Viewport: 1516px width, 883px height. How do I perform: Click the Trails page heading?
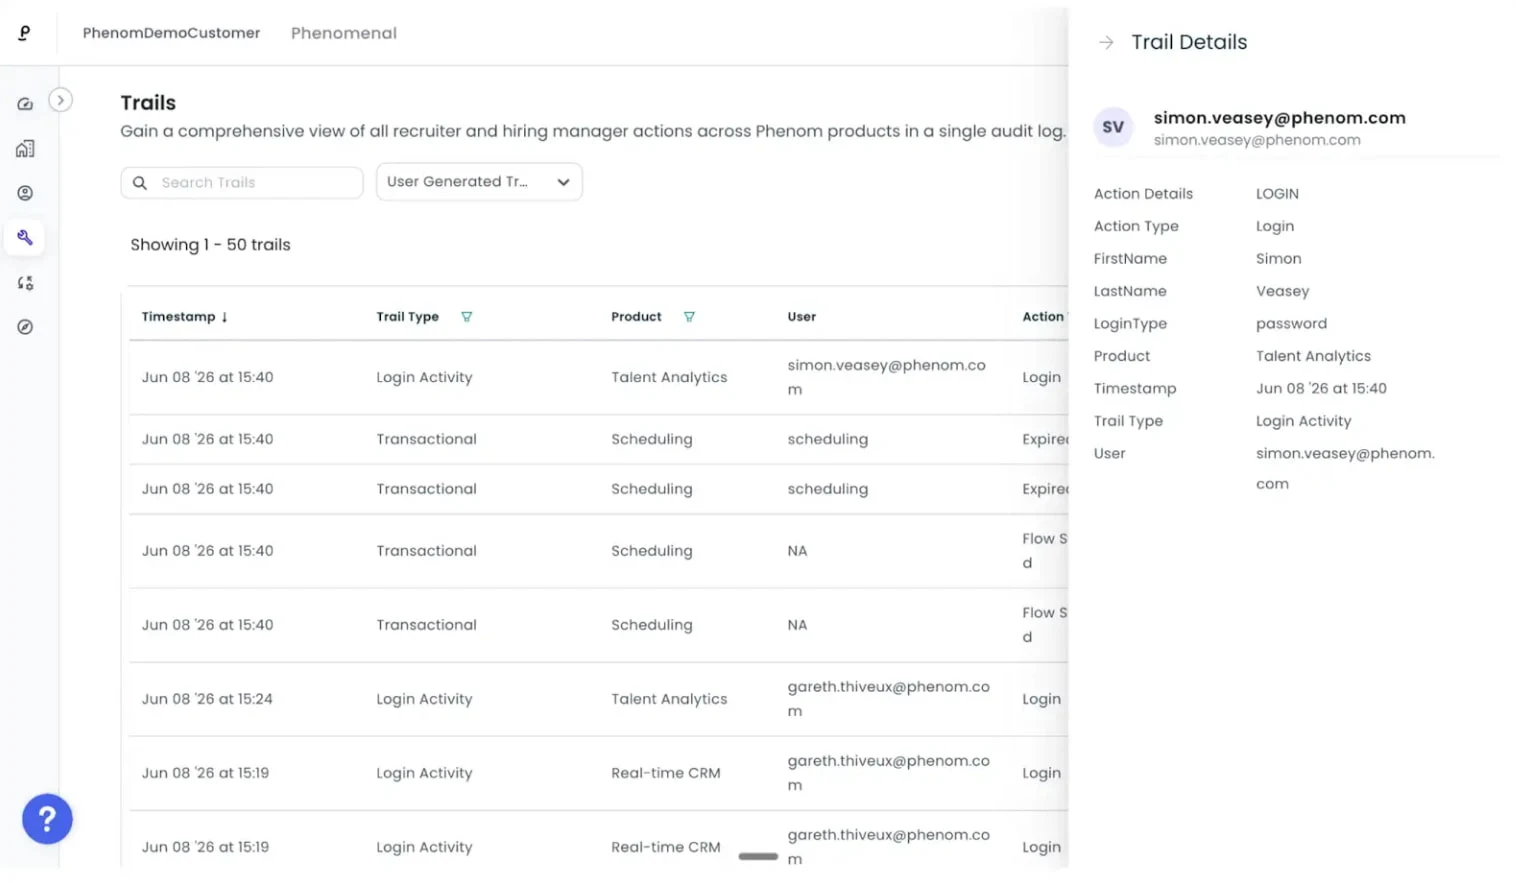coord(148,103)
